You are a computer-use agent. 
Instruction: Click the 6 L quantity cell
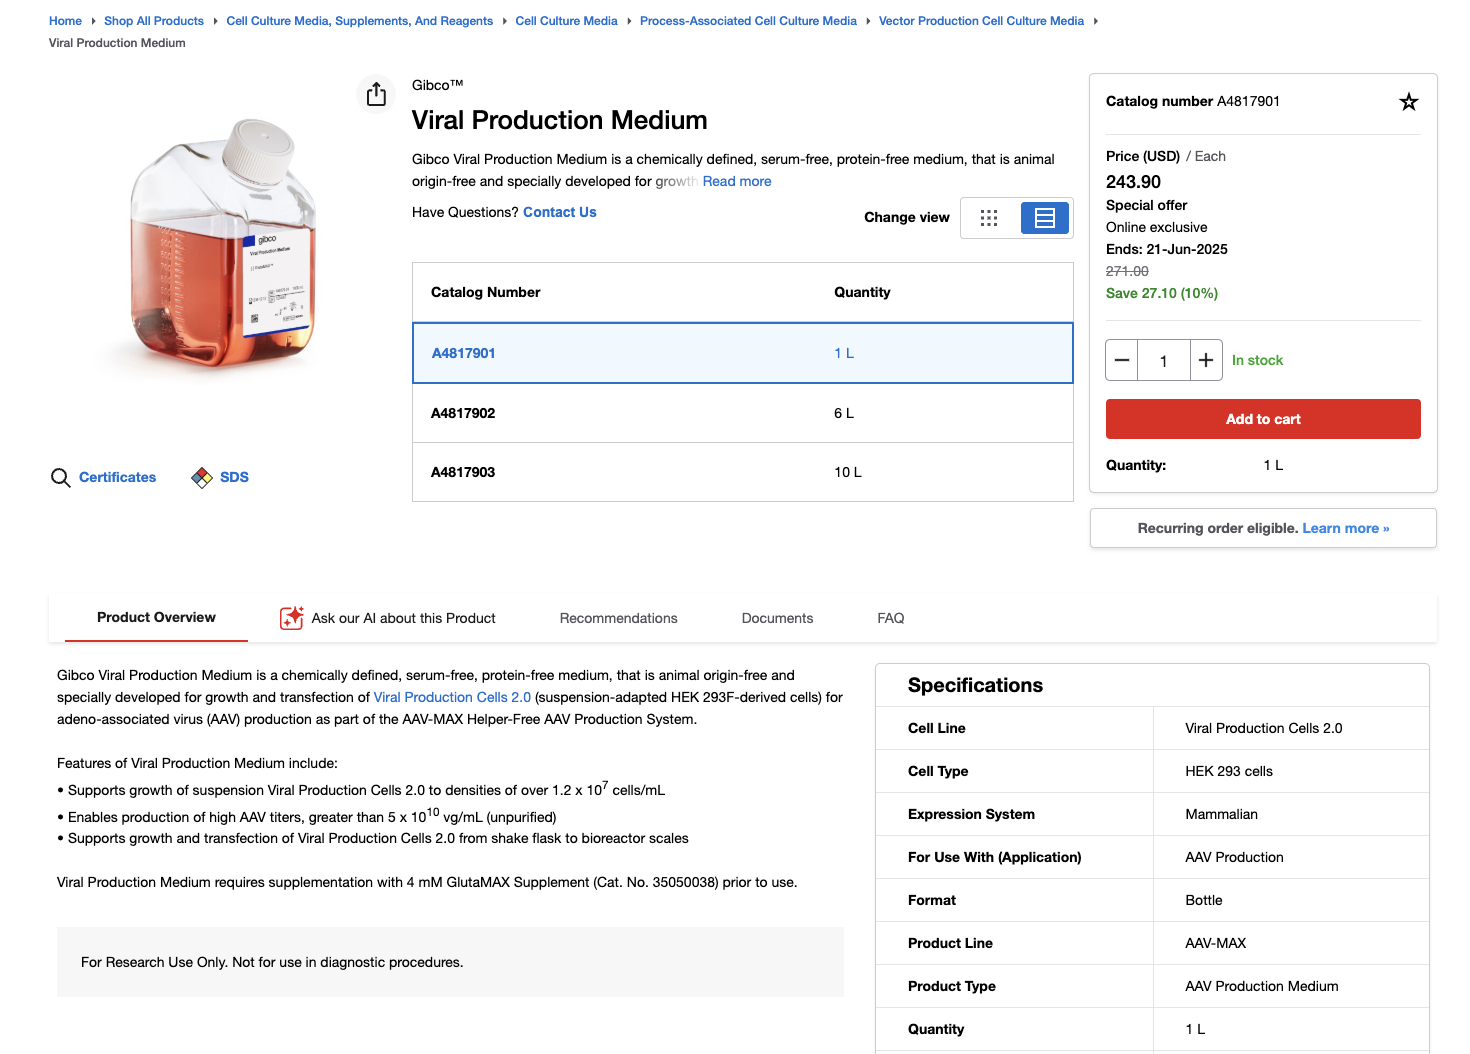tap(844, 413)
